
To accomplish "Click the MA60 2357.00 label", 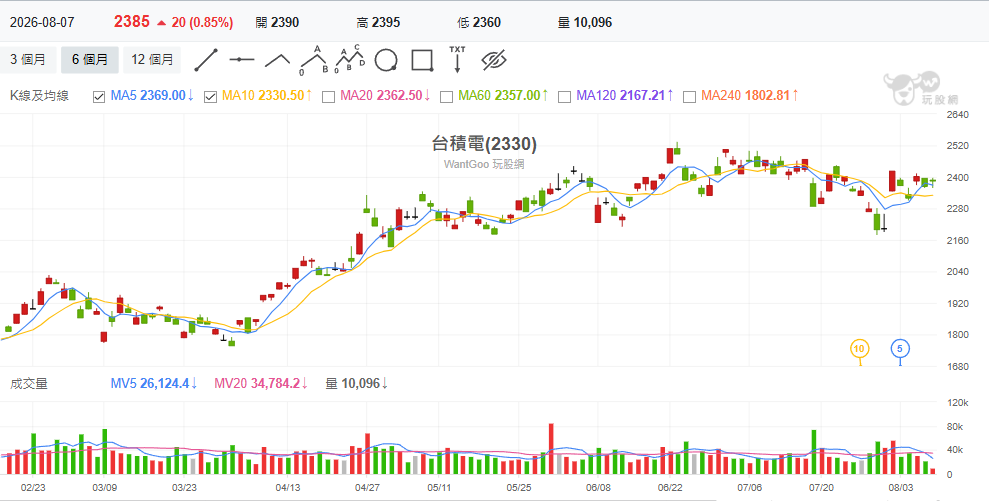I will 503,96.
